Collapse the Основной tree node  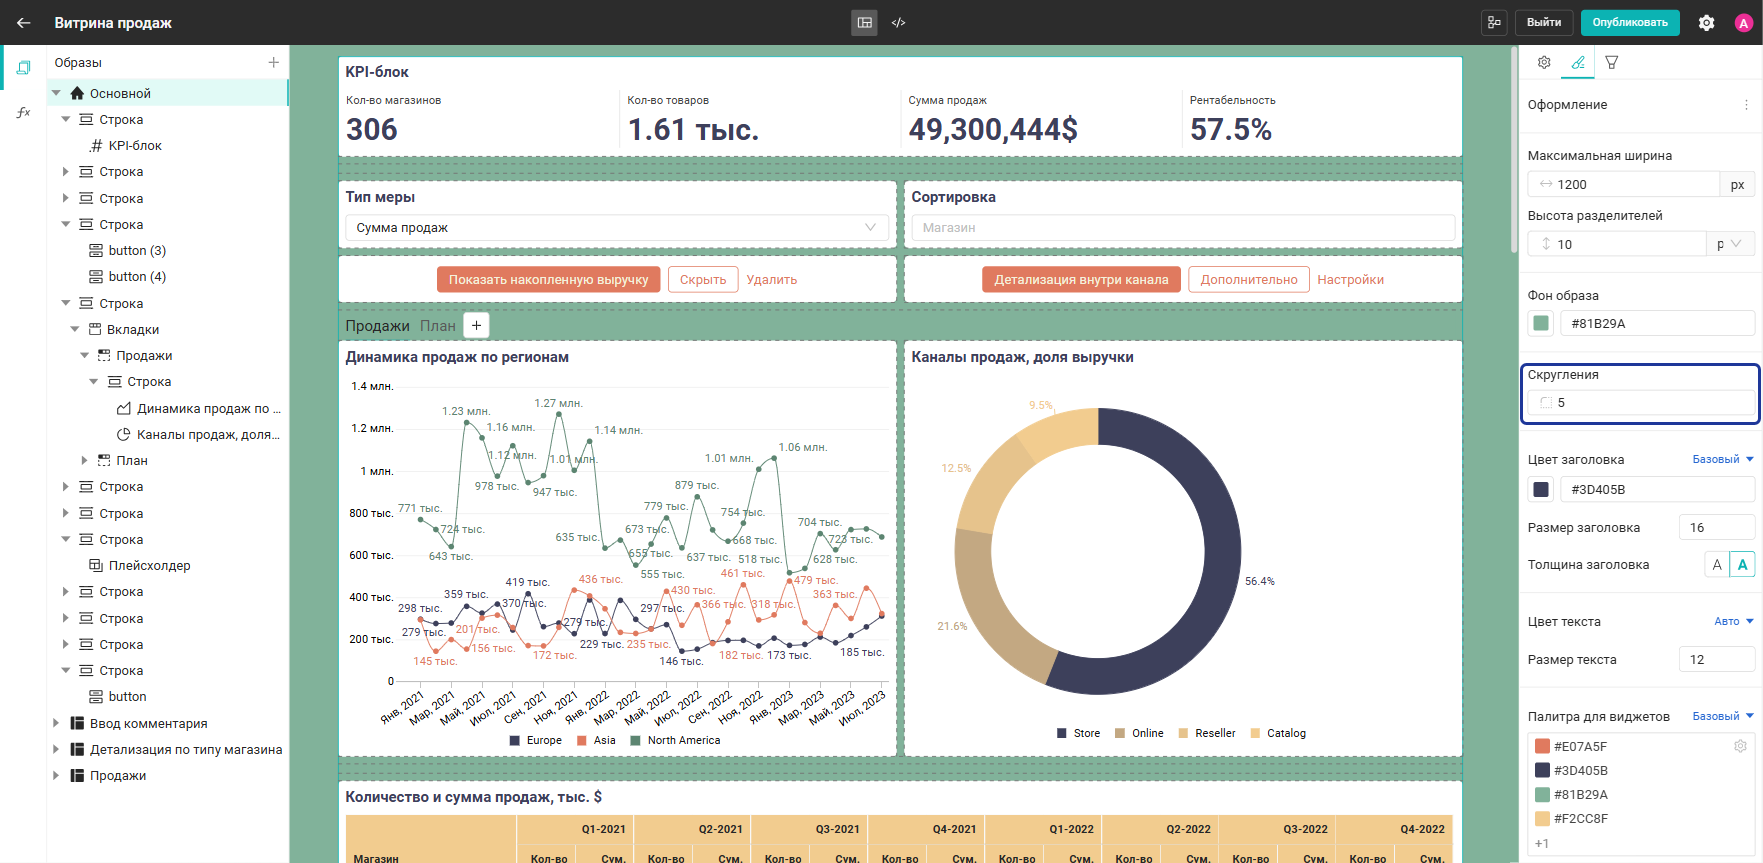pos(56,93)
